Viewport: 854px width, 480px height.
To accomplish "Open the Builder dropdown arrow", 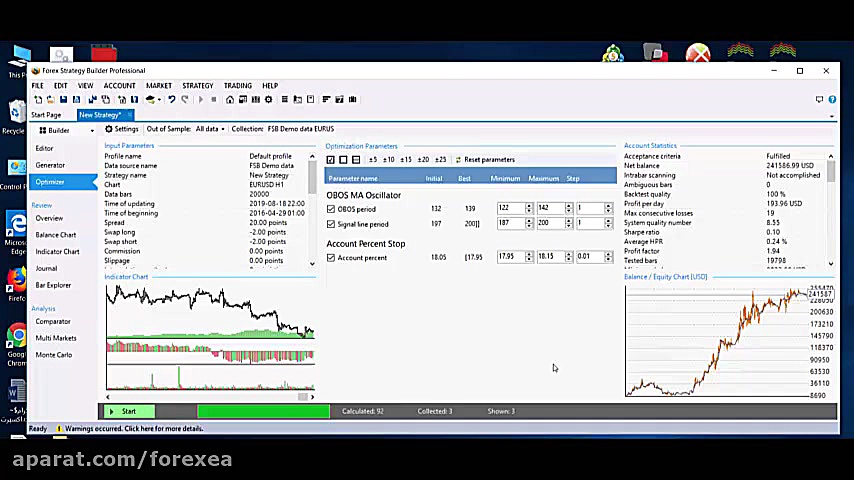I will (x=92, y=131).
